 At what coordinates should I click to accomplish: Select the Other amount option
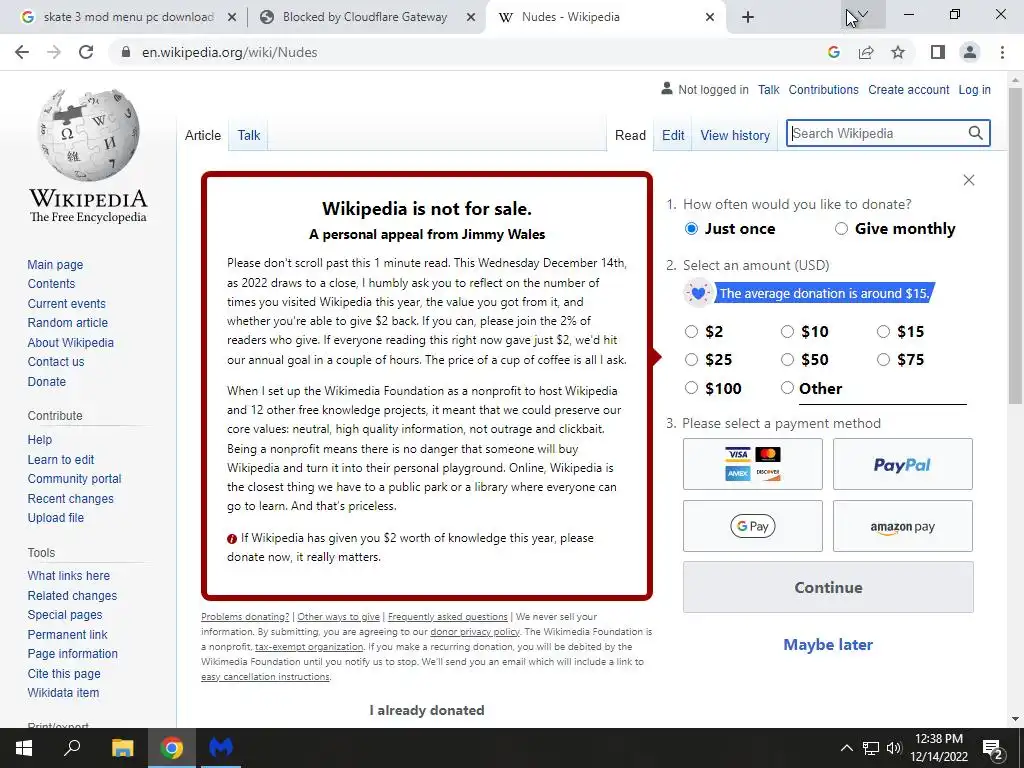(x=787, y=388)
